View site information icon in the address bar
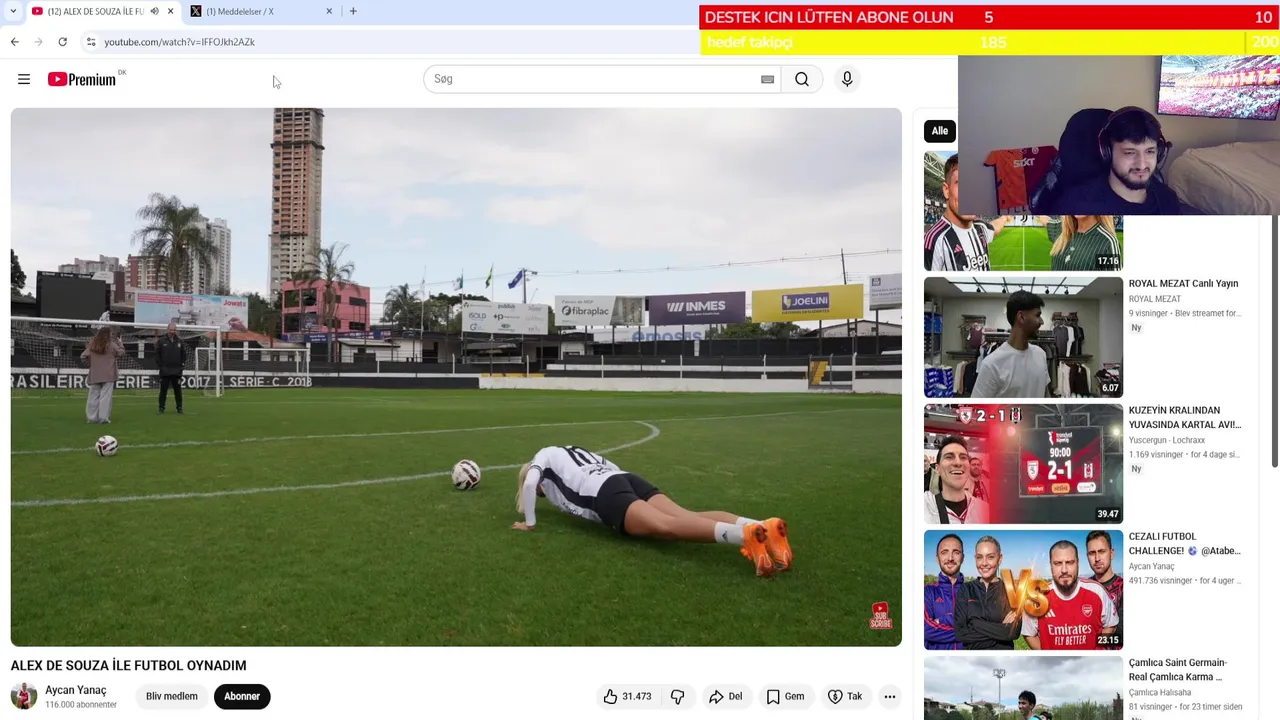 [x=91, y=42]
